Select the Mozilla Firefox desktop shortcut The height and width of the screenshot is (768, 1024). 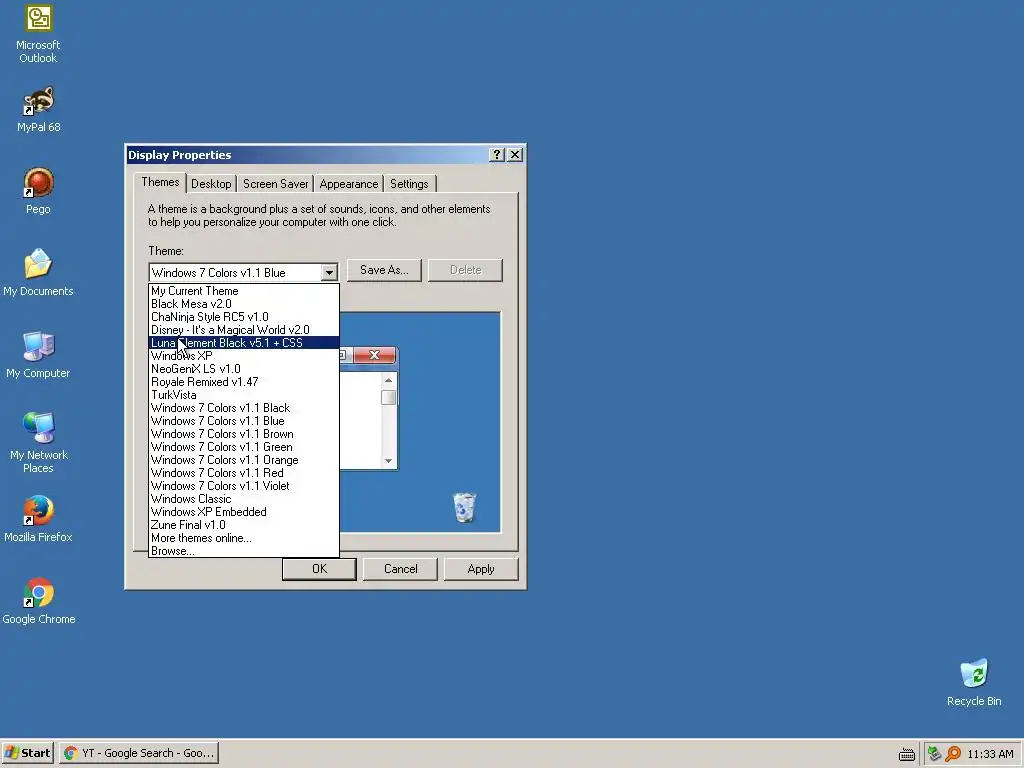(38, 519)
